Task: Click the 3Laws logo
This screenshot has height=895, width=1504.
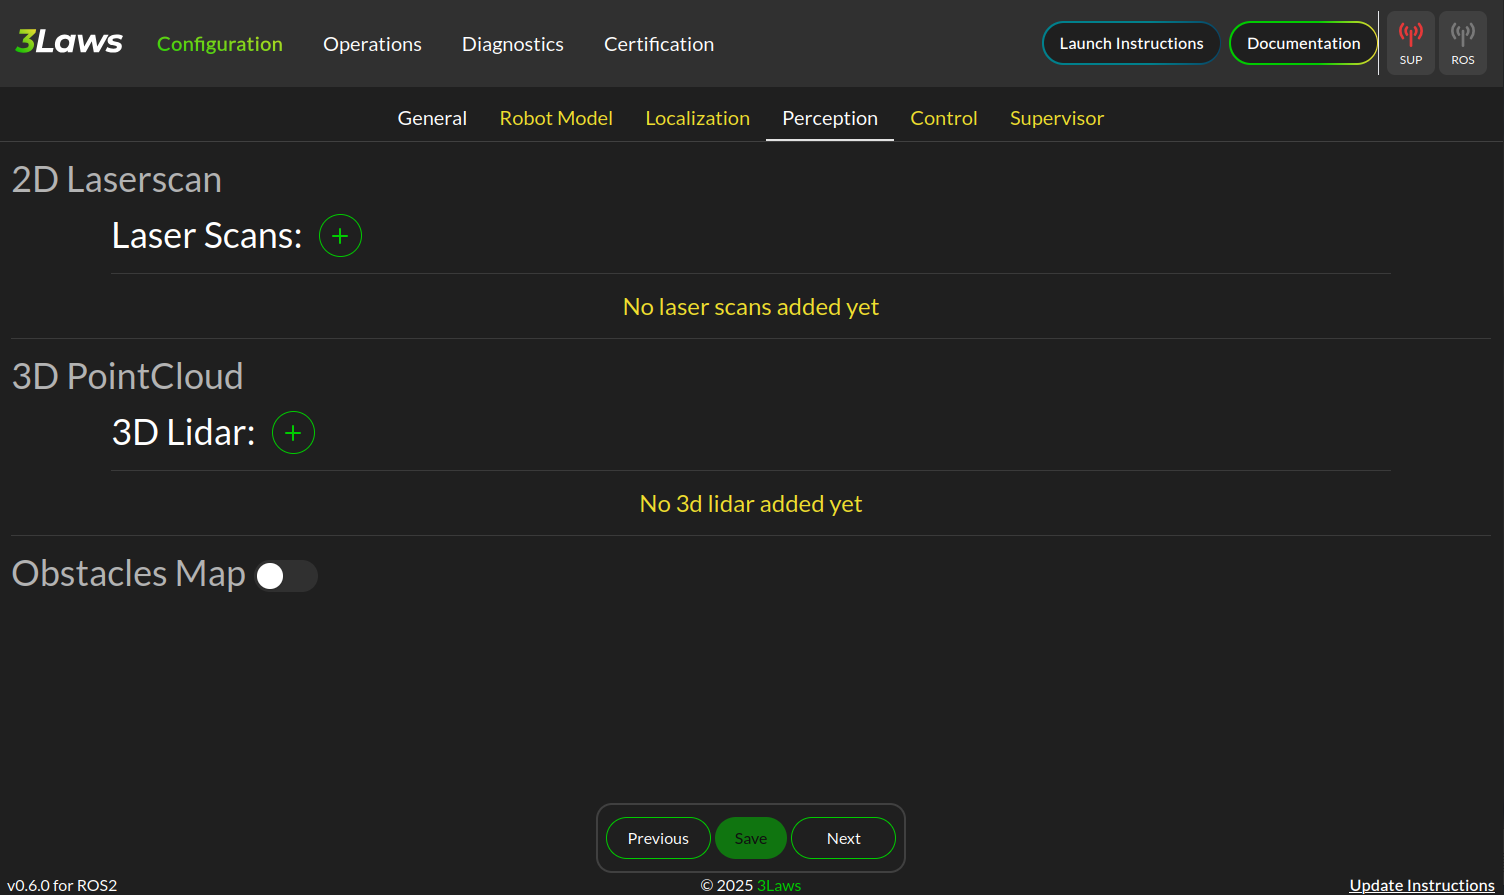Action: click(69, 42)
